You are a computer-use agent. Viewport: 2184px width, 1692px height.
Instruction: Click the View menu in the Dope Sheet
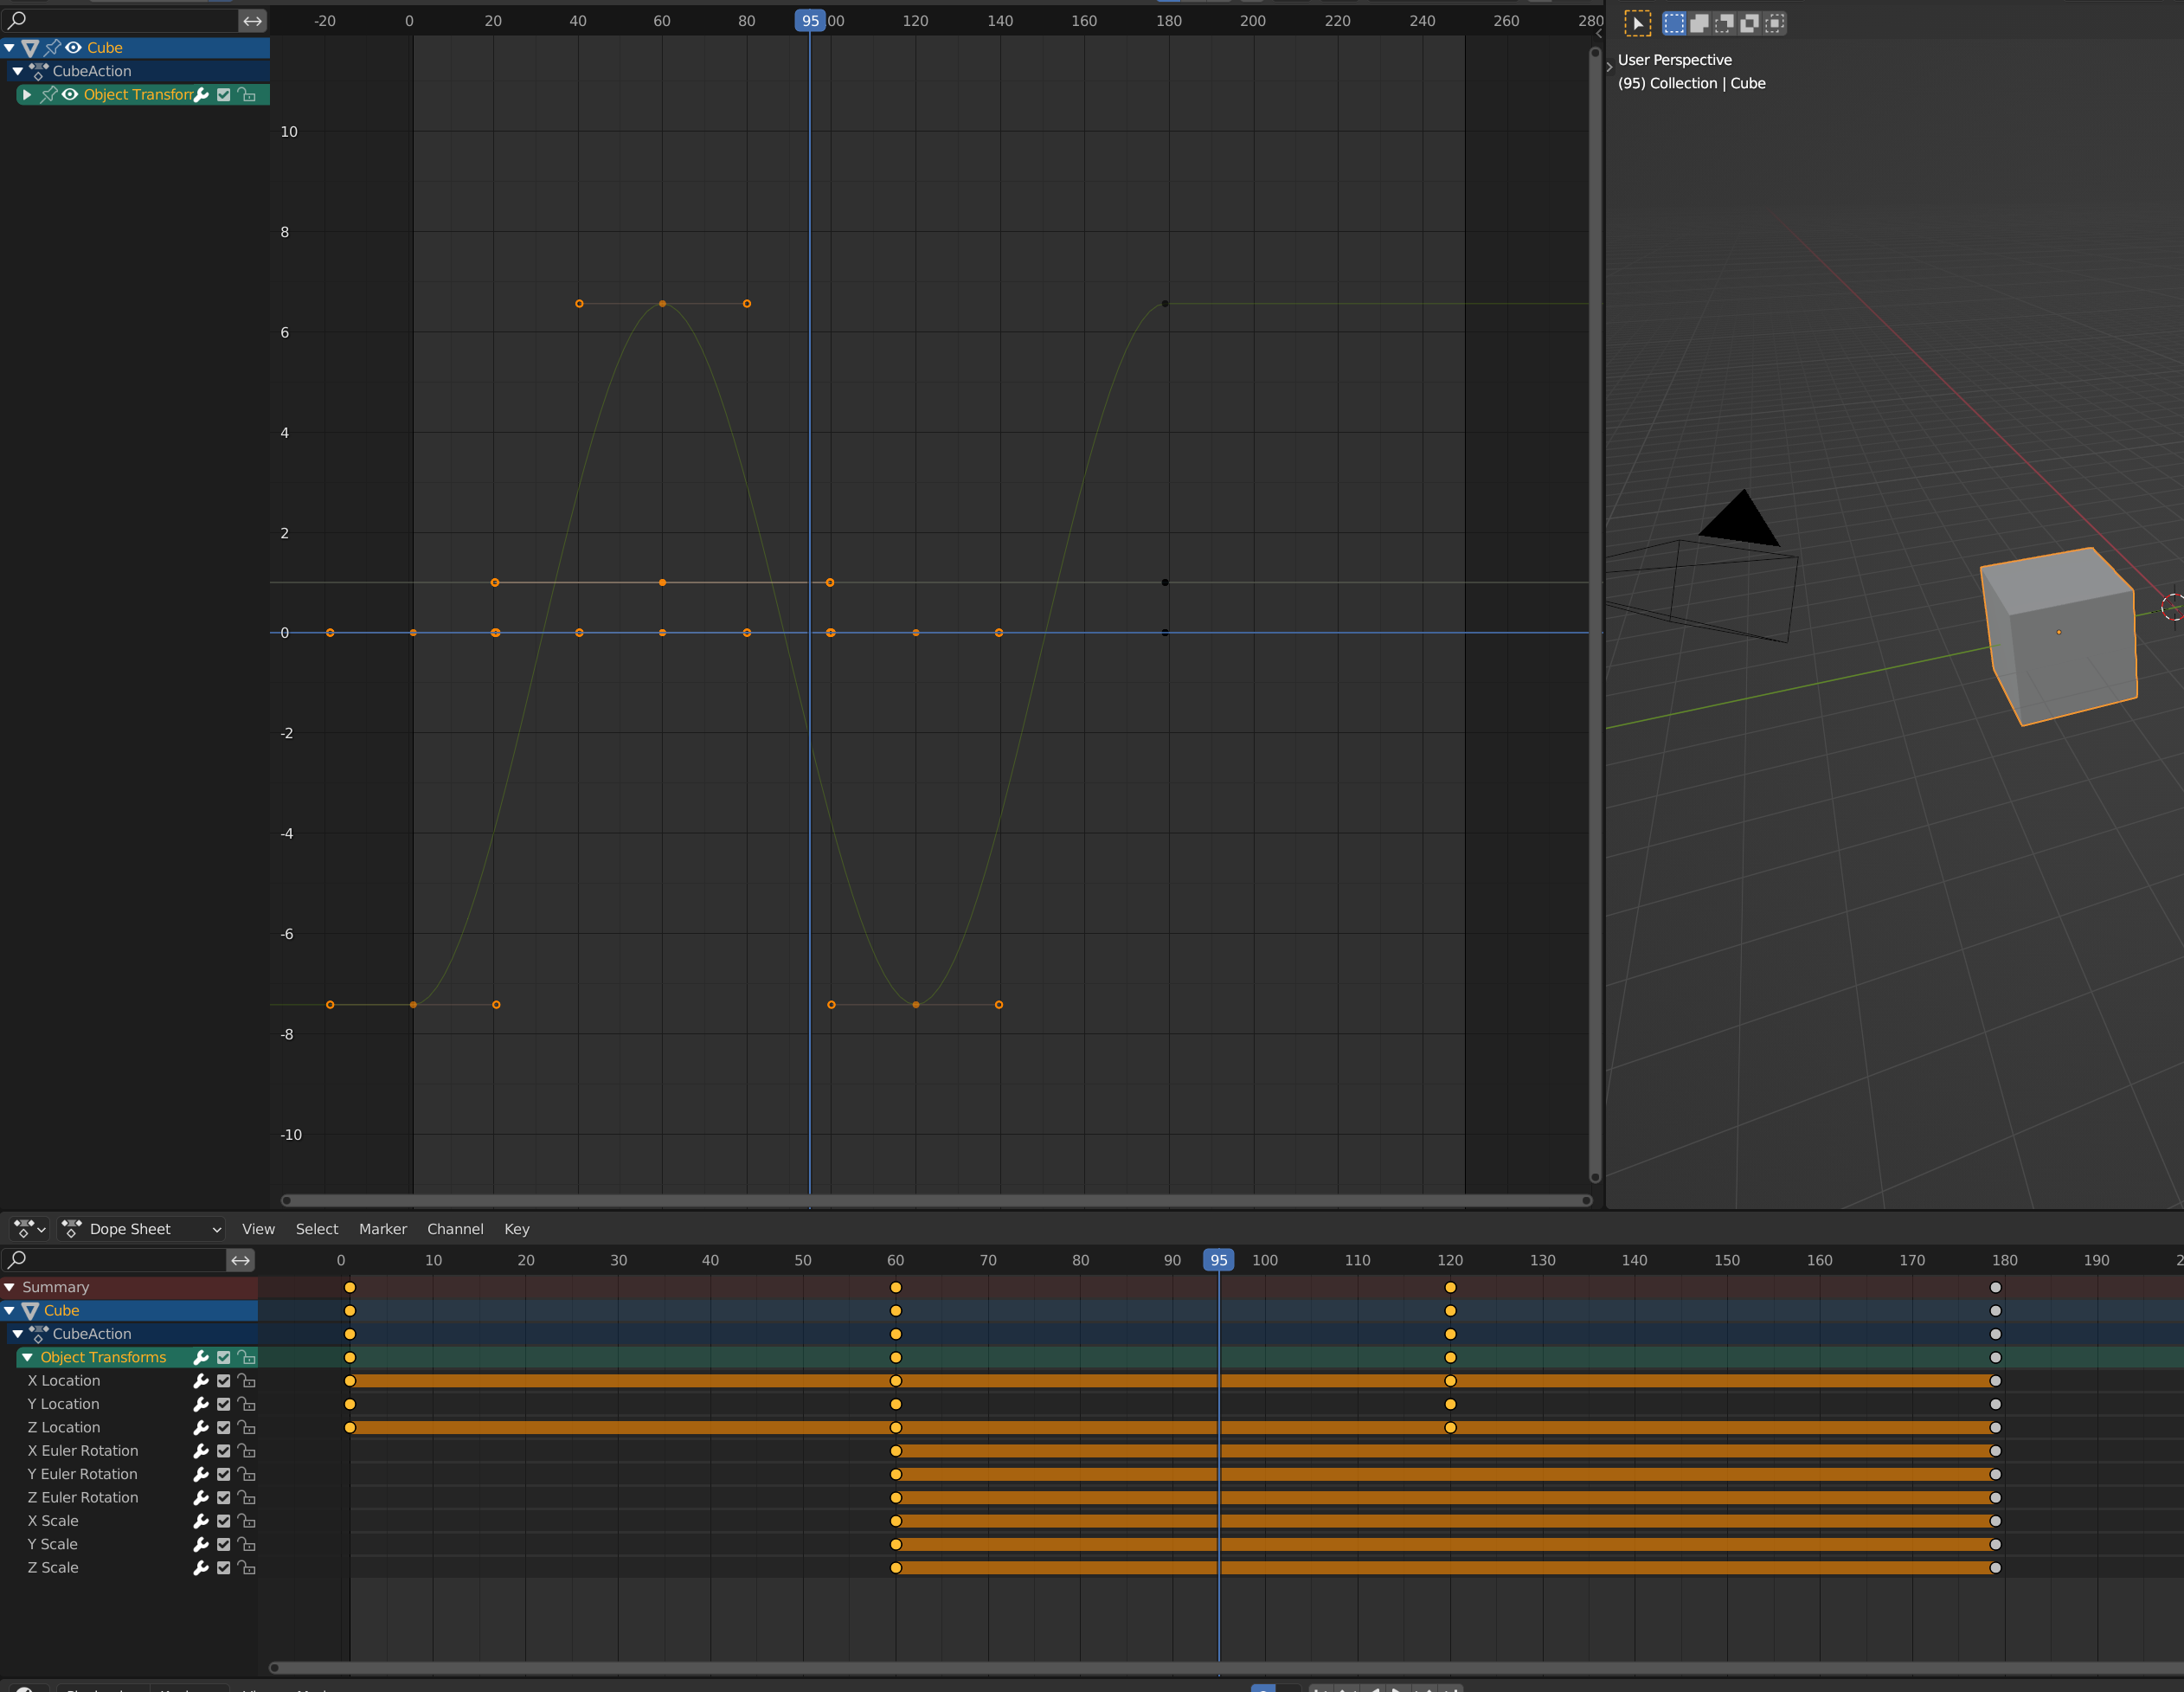point(258,1229)
